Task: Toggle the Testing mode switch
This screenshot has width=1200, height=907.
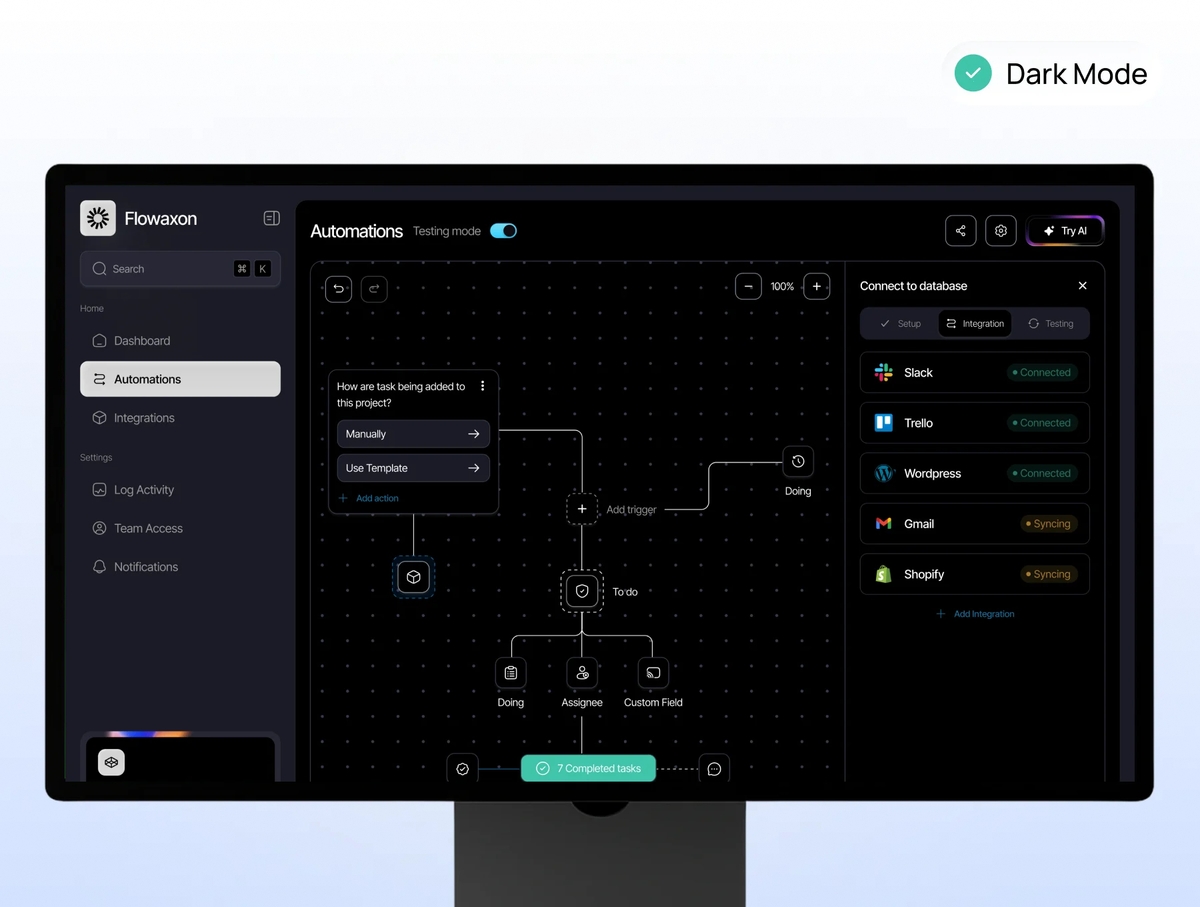Action: (x=503, y=231)
